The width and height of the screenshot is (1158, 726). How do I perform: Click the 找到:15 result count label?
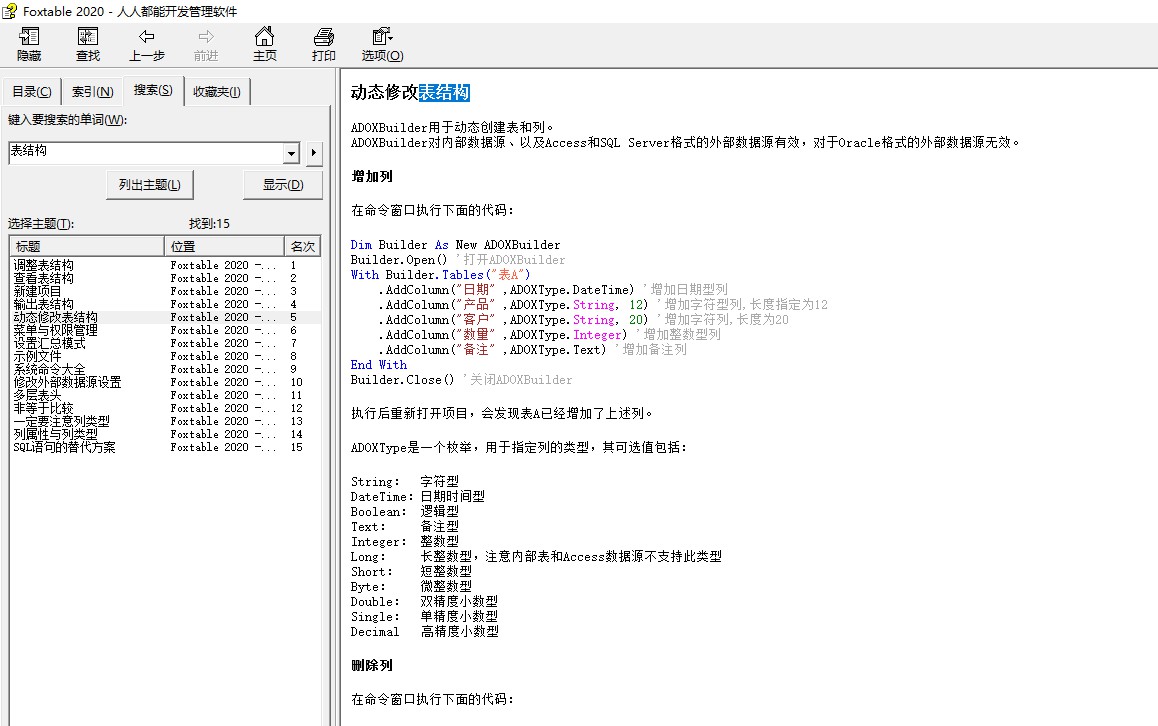point(209,223)
